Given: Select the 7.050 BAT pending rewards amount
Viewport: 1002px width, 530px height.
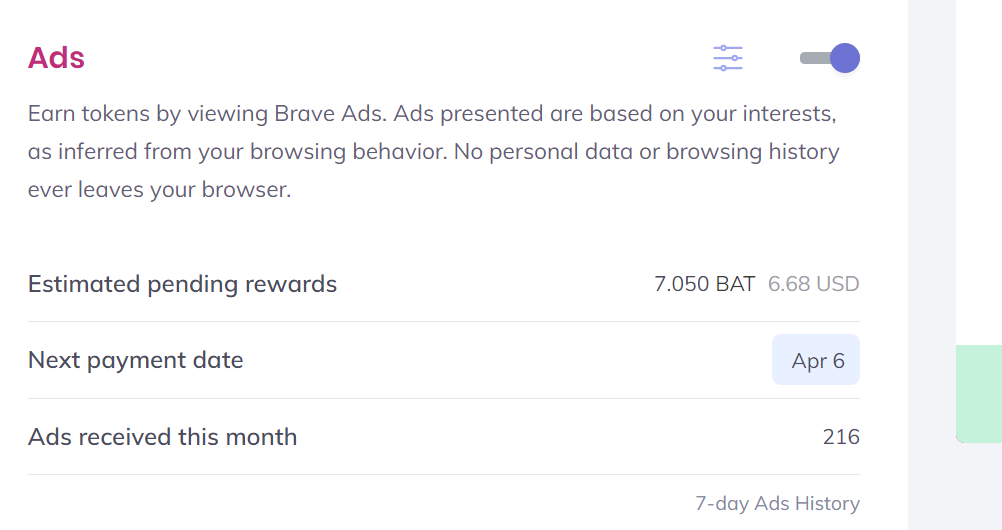Looking at the screenshot, I should (x=704, y=284).
